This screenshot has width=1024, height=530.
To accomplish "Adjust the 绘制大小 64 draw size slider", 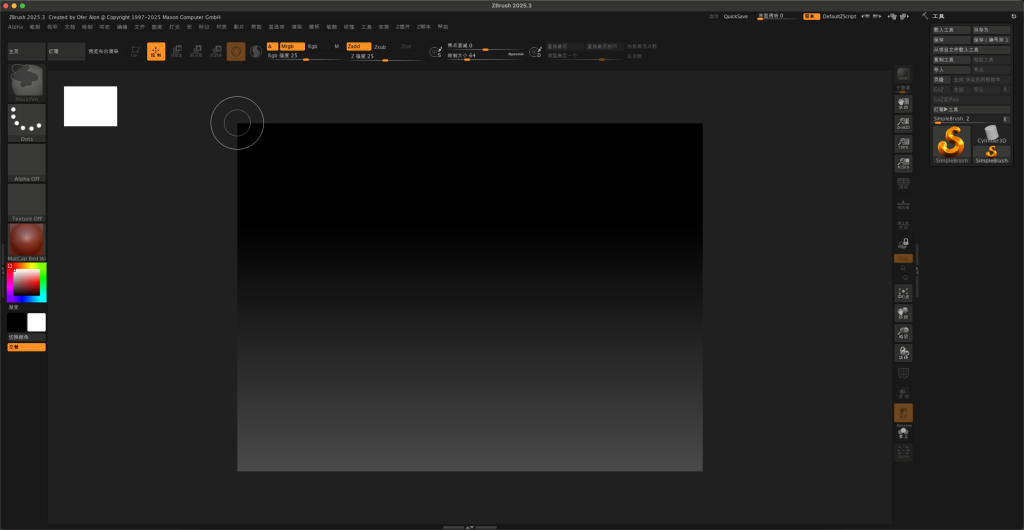I will [x=485, y=57].
